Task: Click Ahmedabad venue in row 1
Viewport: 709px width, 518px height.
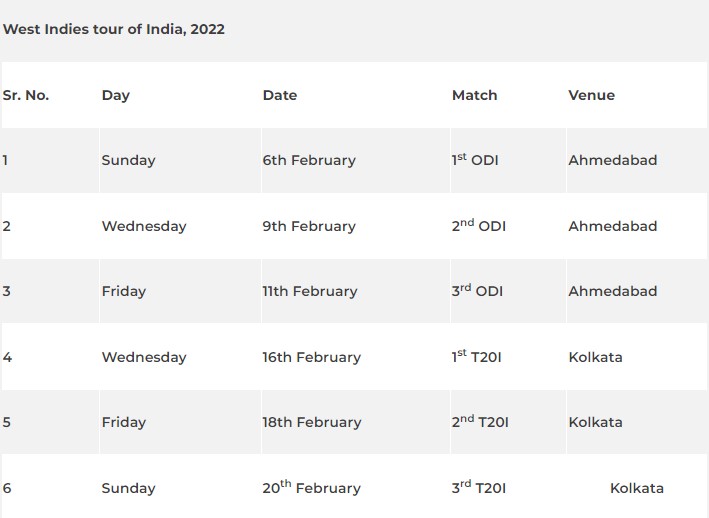Action: 613,160
